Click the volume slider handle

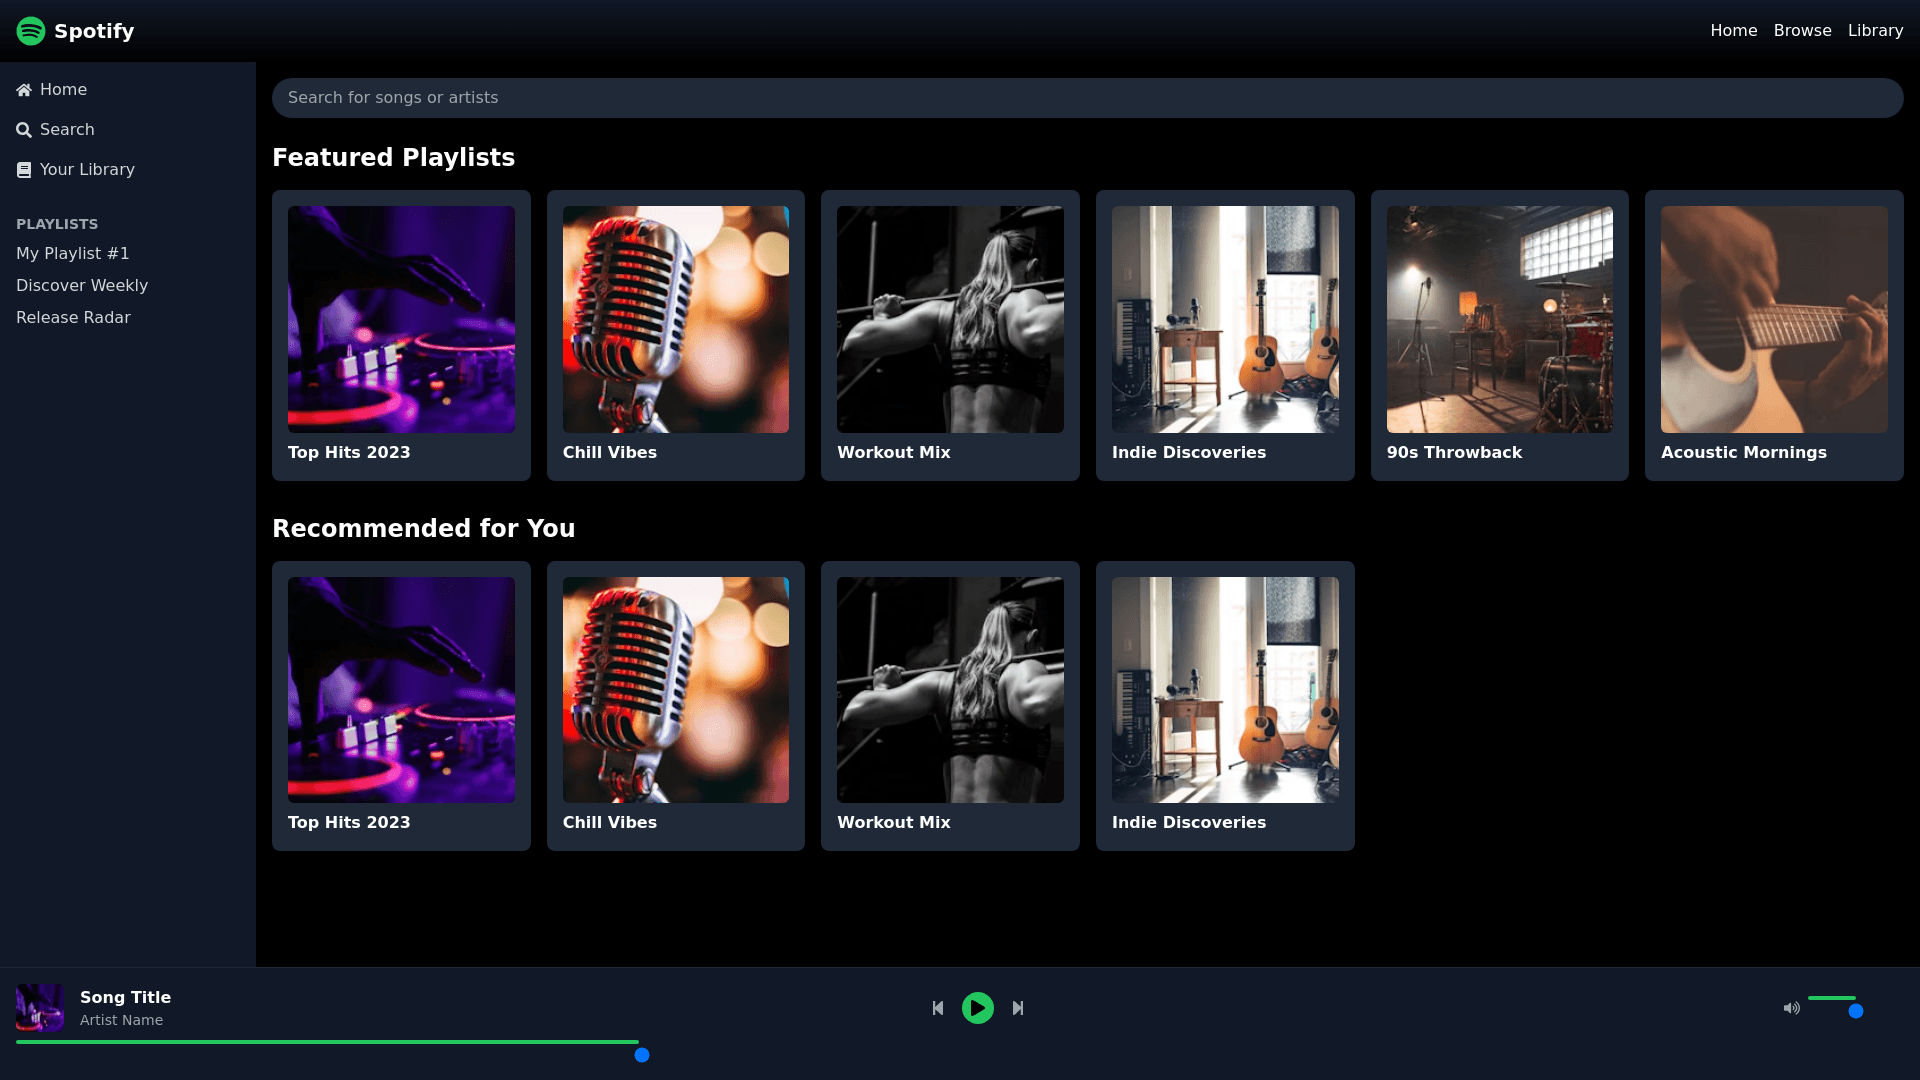point(1856,1011)
